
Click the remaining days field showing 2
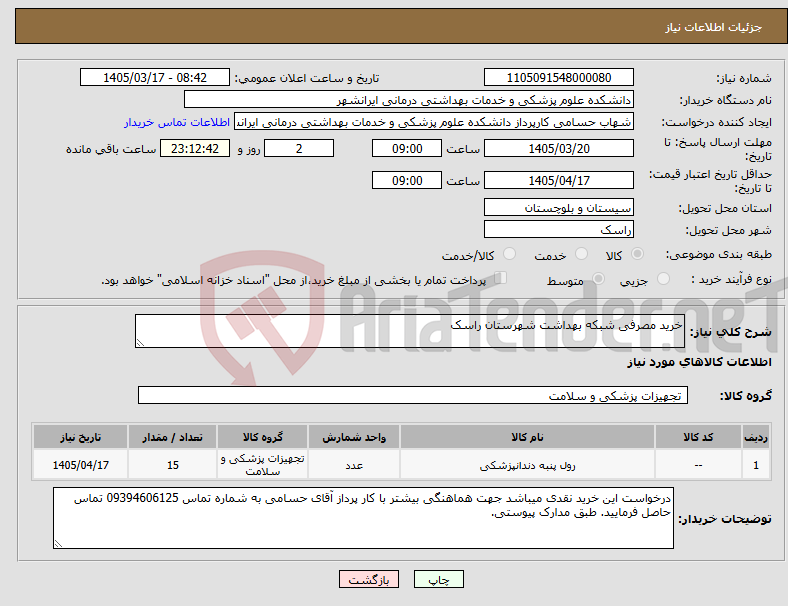(x=299, y=148)
